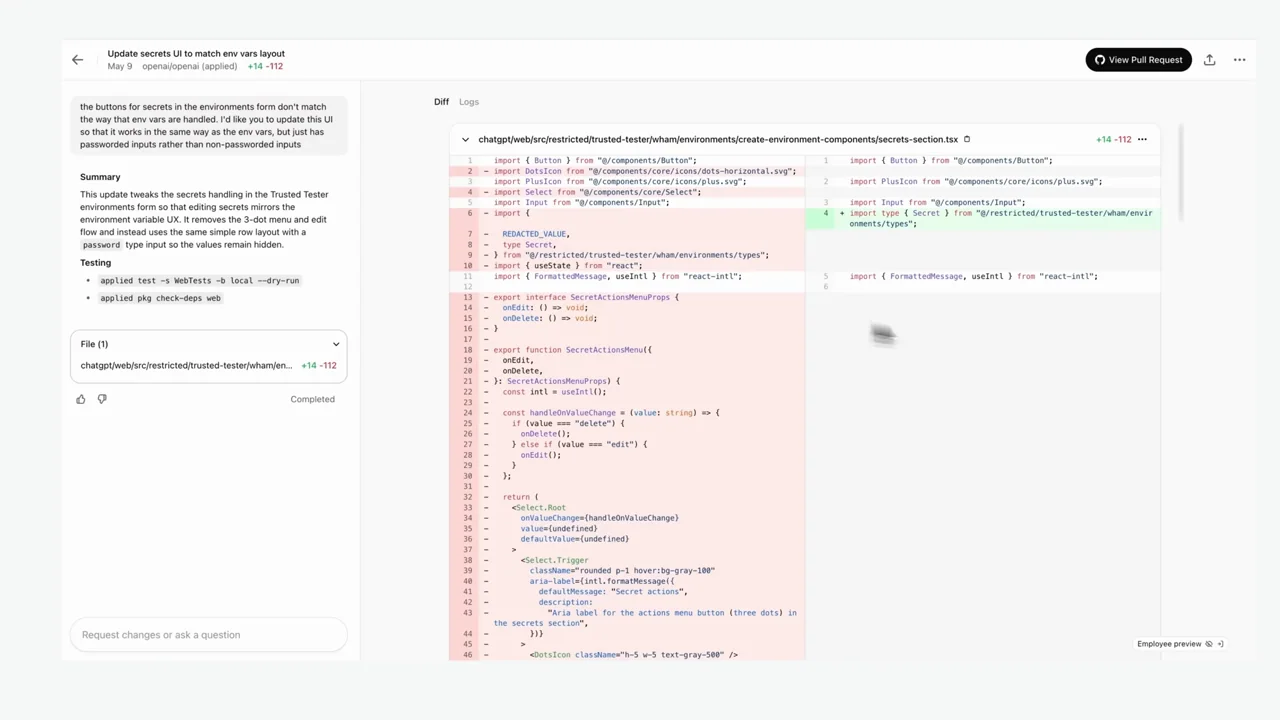
Task: Click the Testing heading
Action: [x=95, y=263]
